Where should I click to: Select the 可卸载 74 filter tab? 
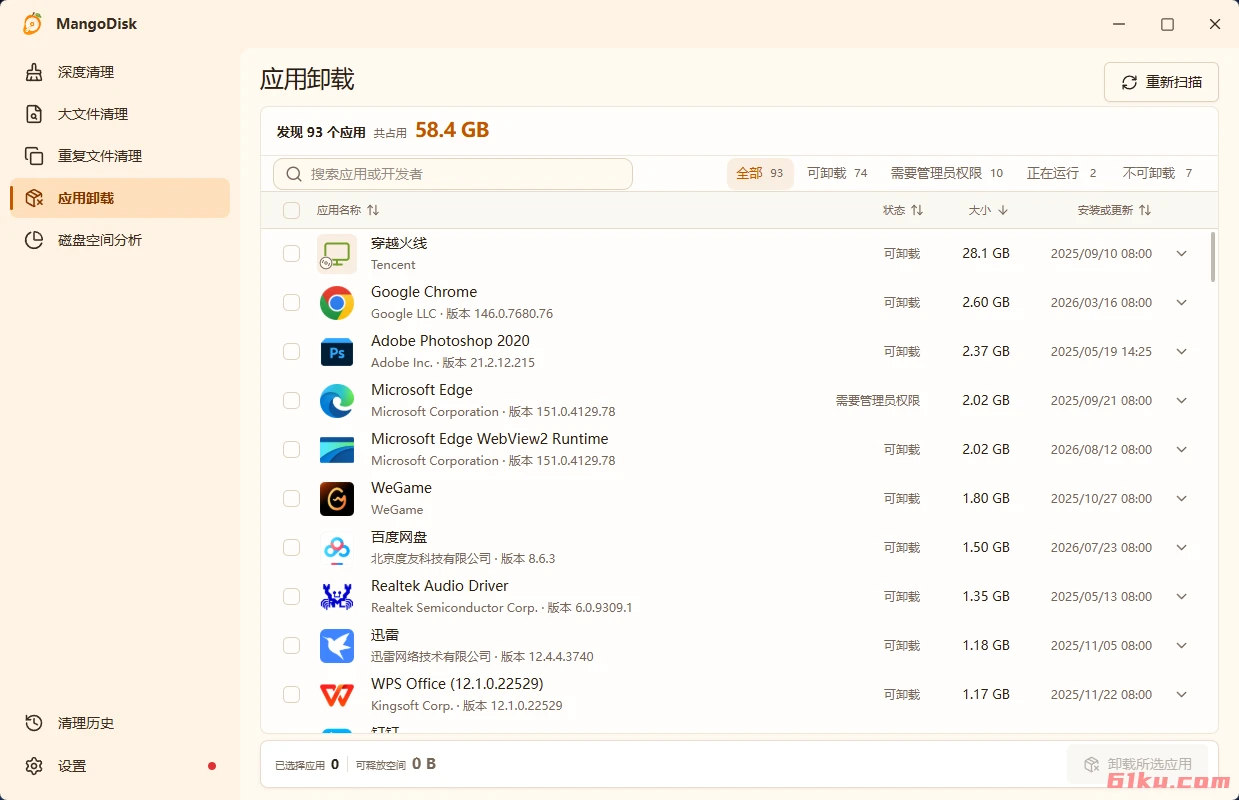[838, 174]
